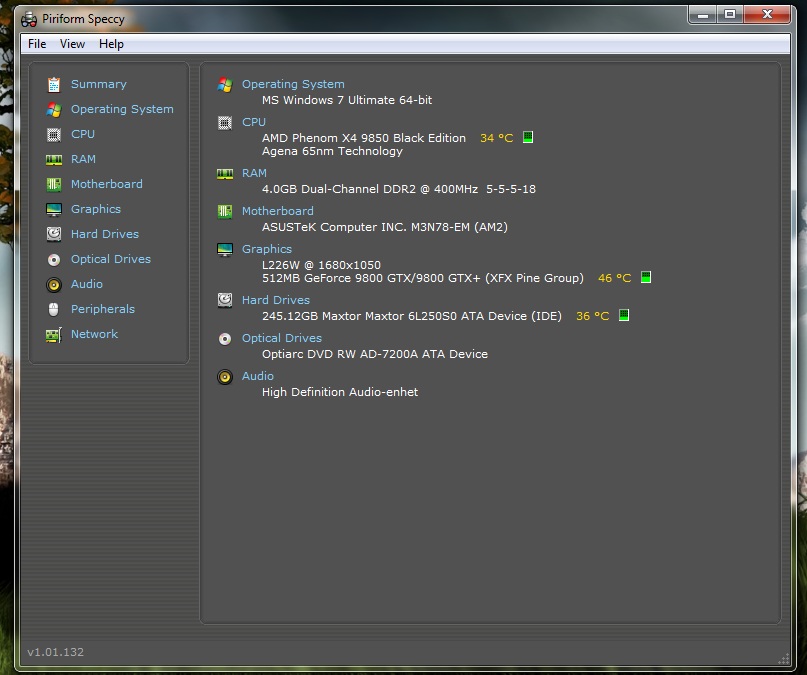
Task: Click the Optical Drives disc icon in sidebar
Action: click(54, 260)
